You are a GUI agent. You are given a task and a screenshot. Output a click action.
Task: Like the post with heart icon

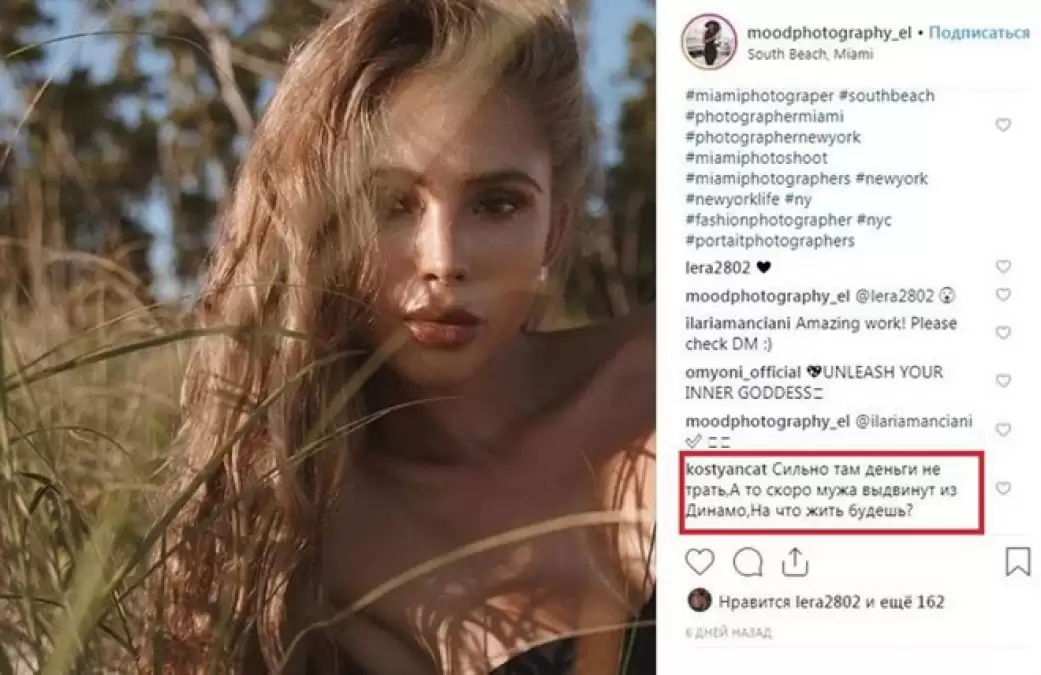click(x=699, y=562)
